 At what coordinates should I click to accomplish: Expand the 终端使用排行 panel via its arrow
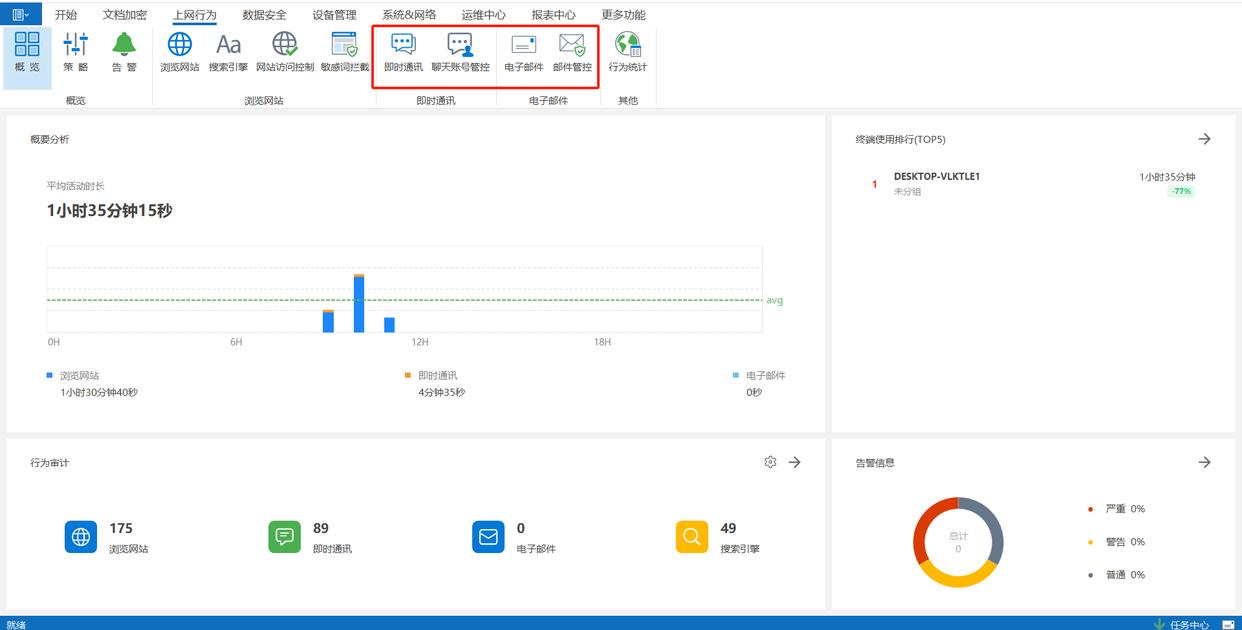tap(1204, 139)
